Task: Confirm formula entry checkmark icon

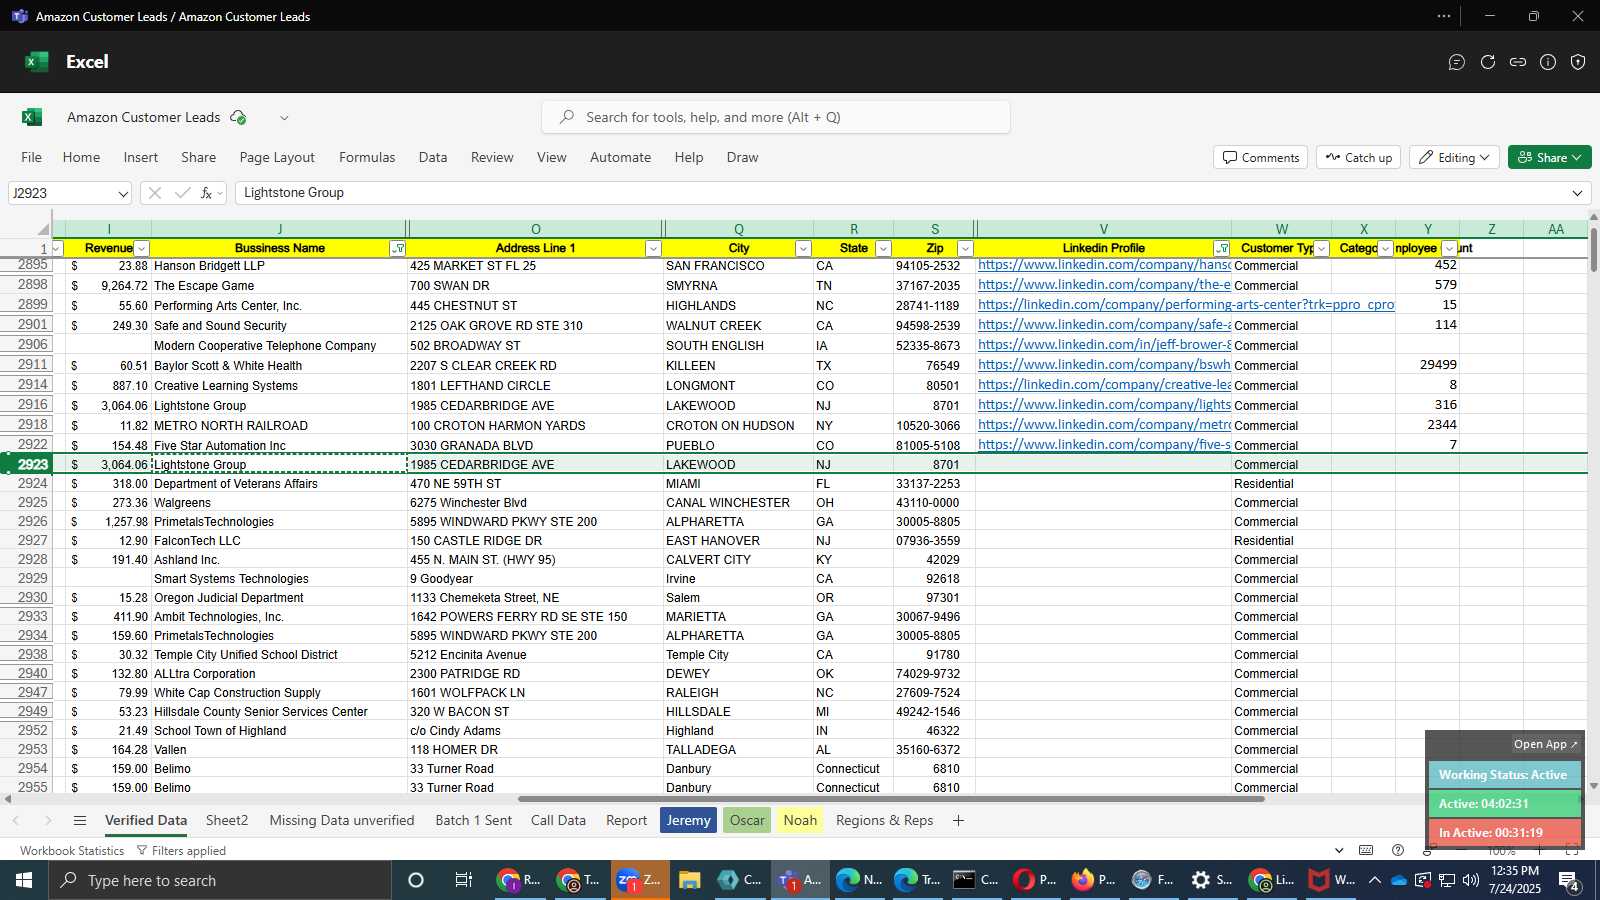Action: 182,193
